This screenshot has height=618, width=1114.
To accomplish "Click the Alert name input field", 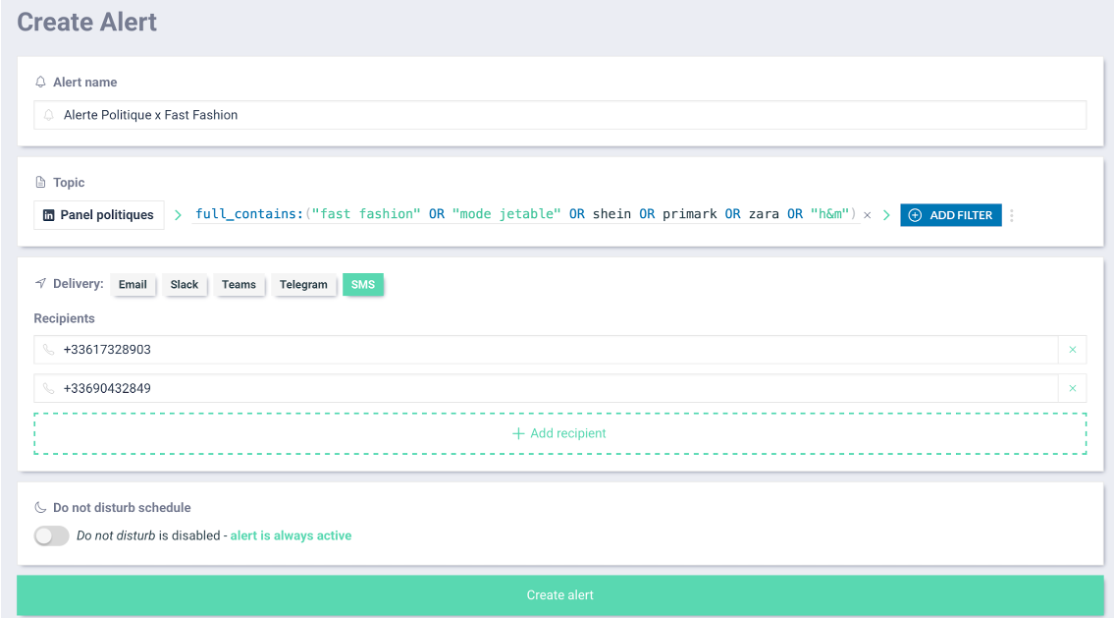I will point(560,115).
